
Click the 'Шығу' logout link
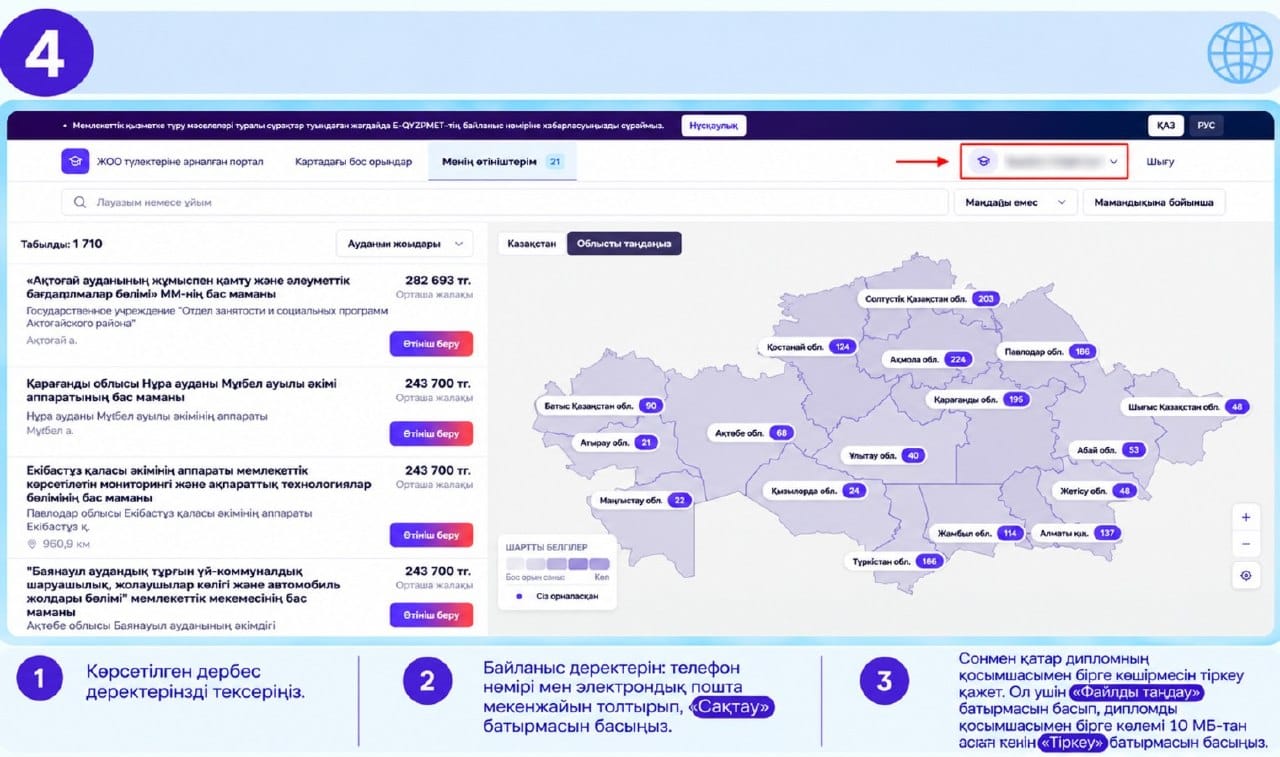pyautogui.click(x=1160, y=162)
